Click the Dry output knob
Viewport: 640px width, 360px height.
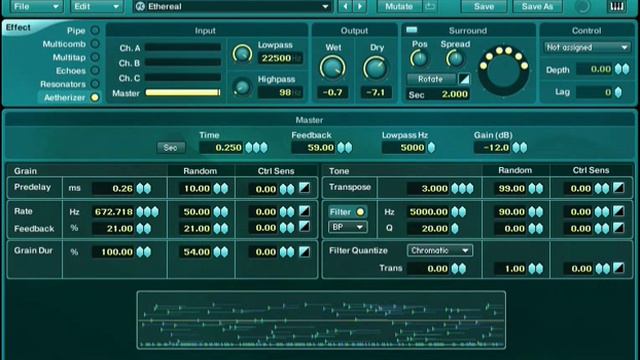pos(376,68)
